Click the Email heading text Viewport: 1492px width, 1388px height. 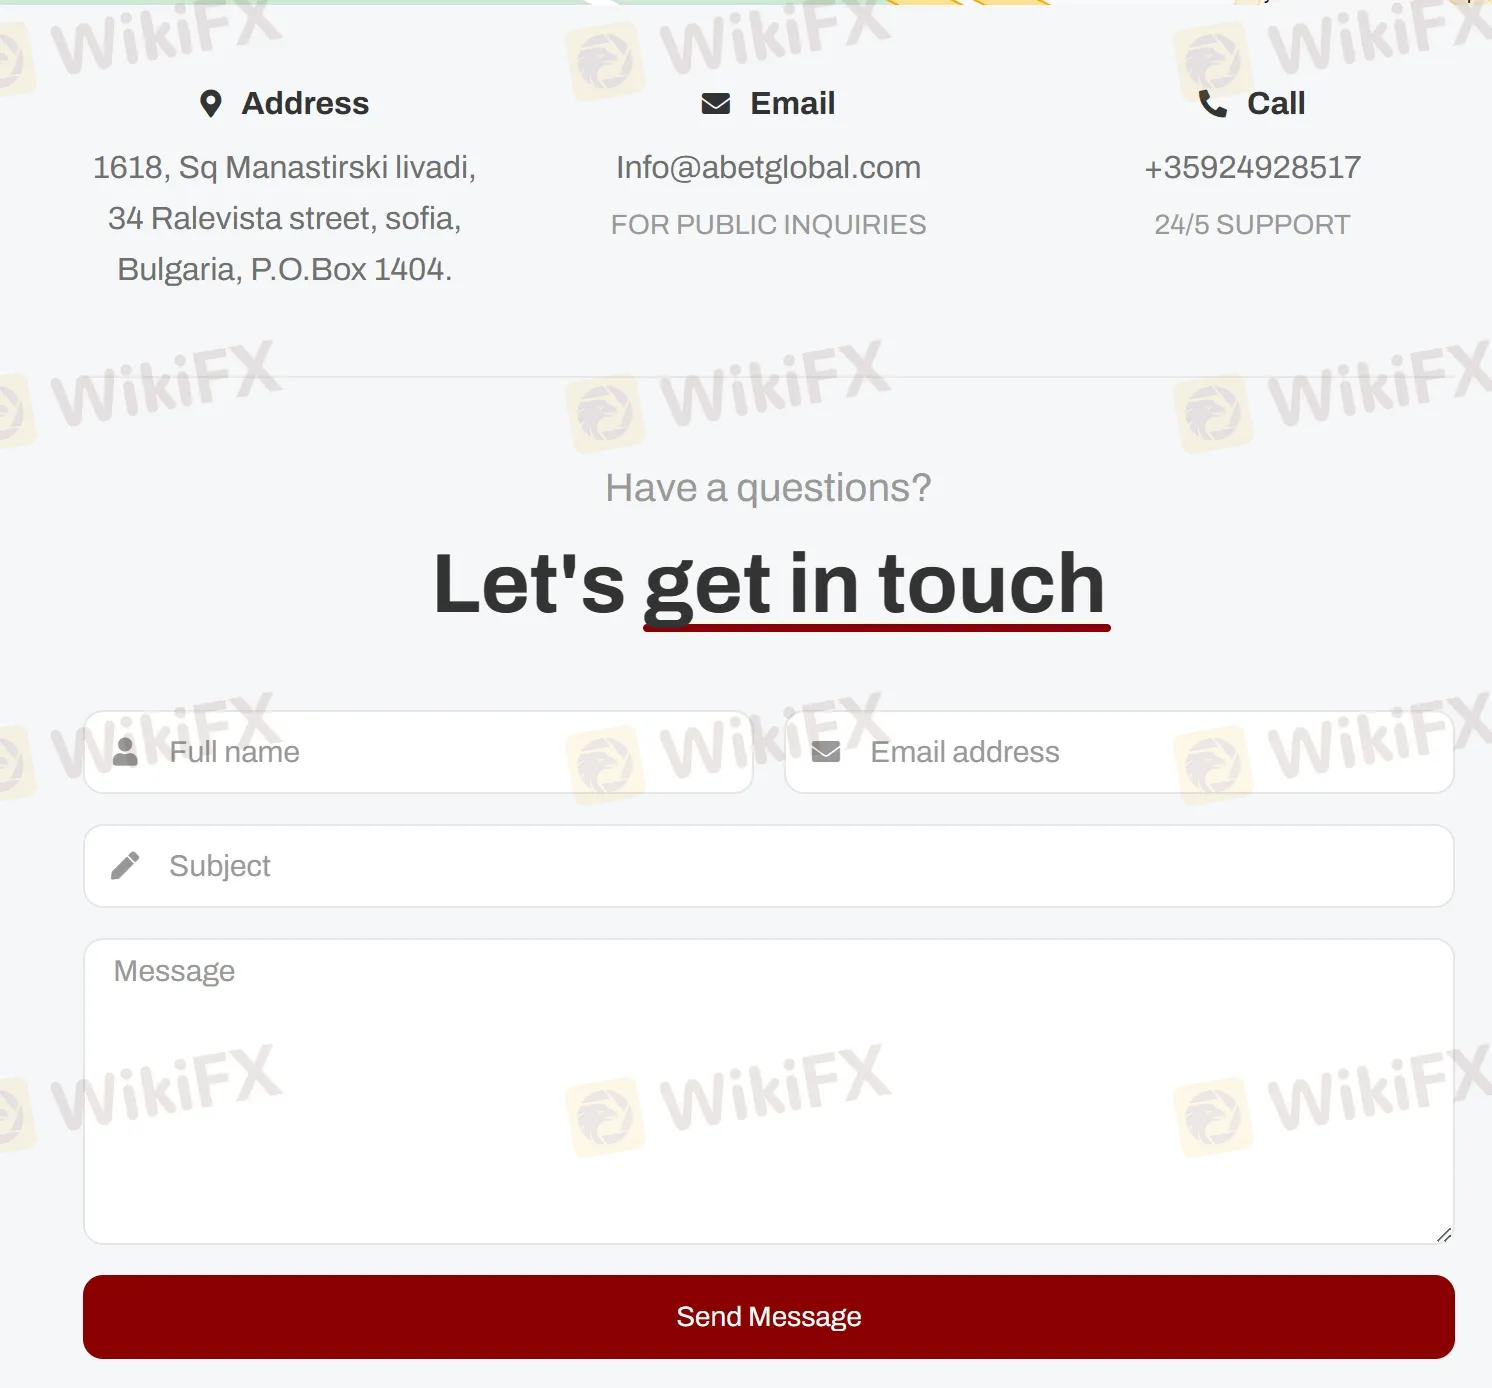click(792, 103)
